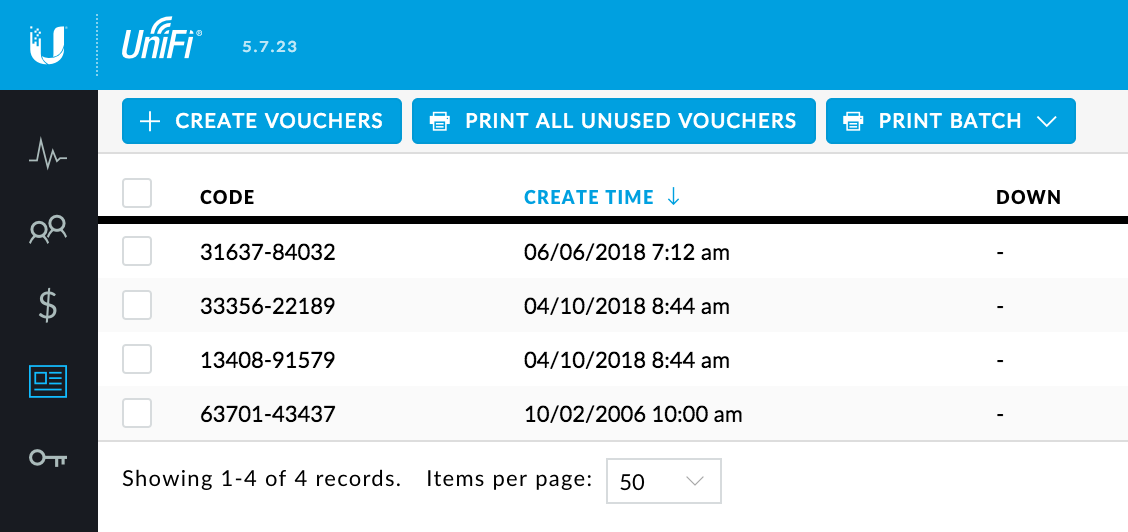Expand the Print Batch dropdown
The width and height of the screenshot is (1128, 532).
point(950,121)
